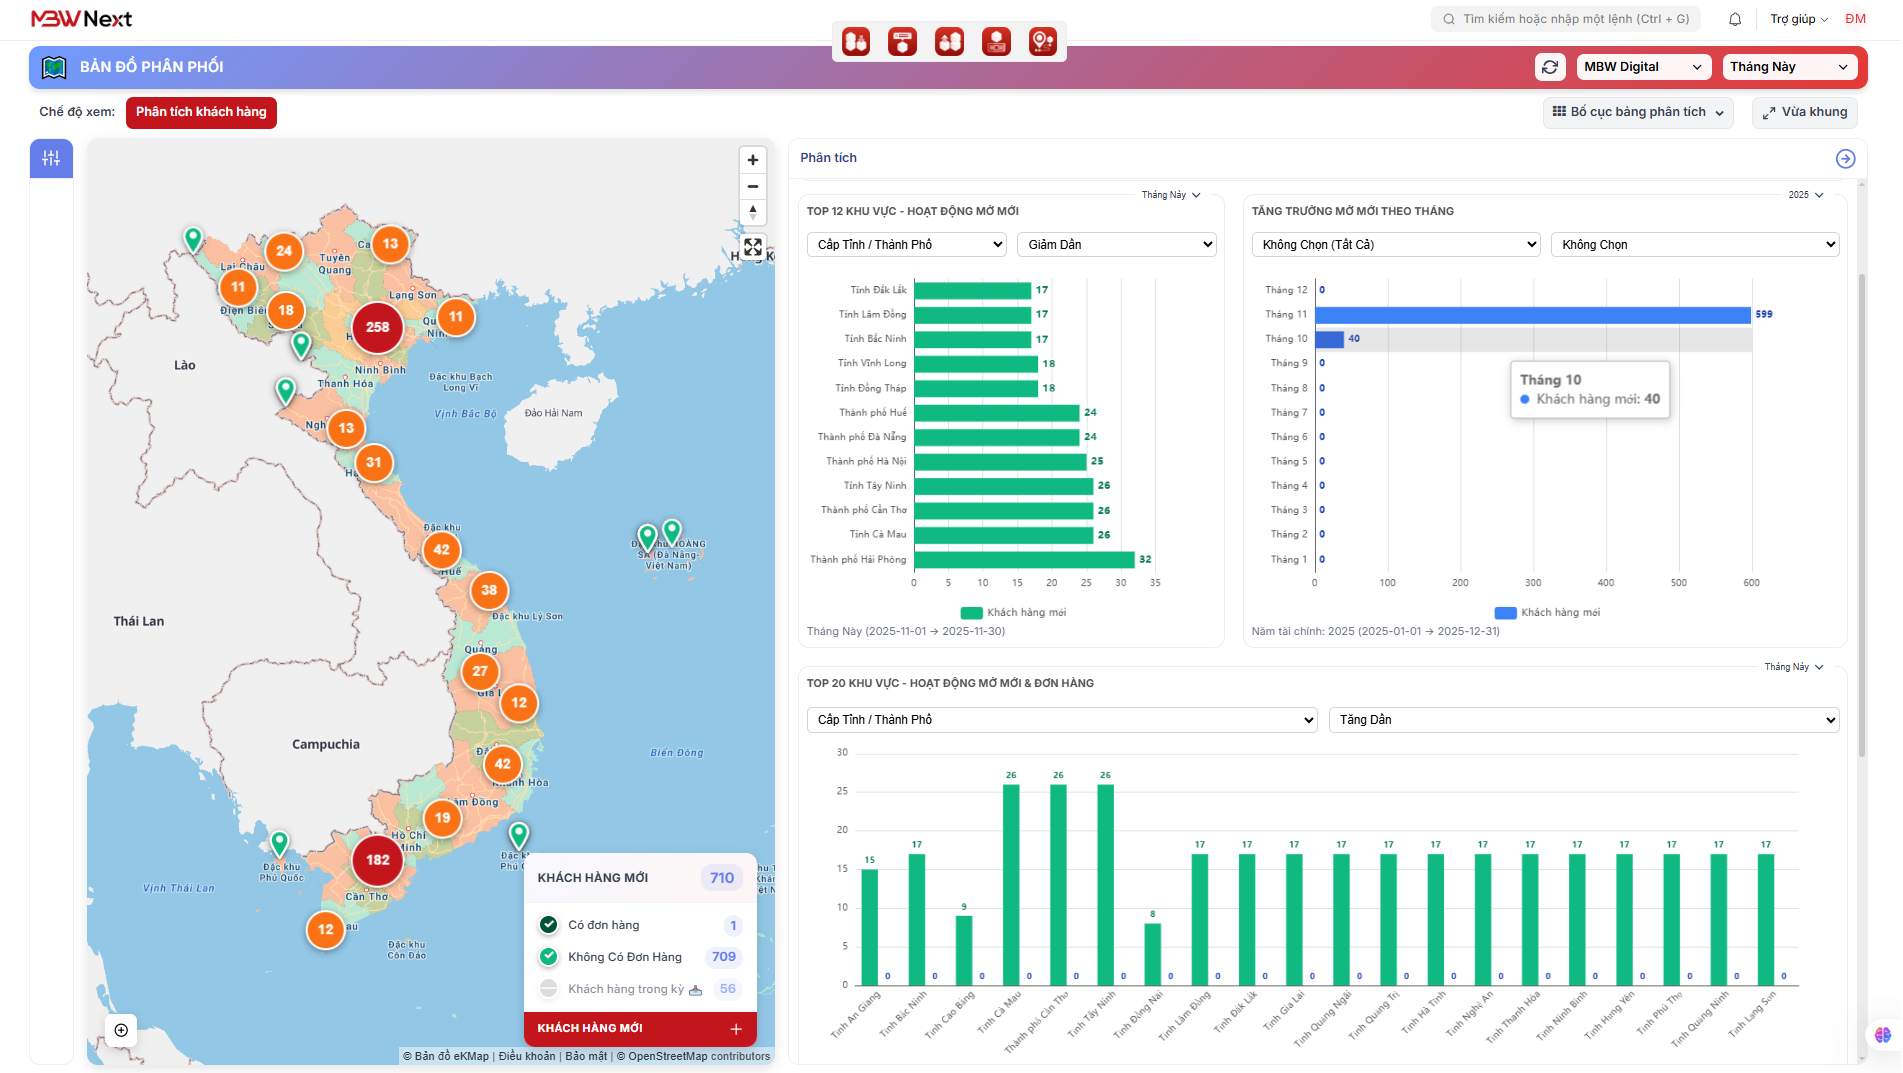Image resolution: width=1903 pixels, height=1073 pixels.
Task: Open the notifications bell
Action: tap(1735, 19)
